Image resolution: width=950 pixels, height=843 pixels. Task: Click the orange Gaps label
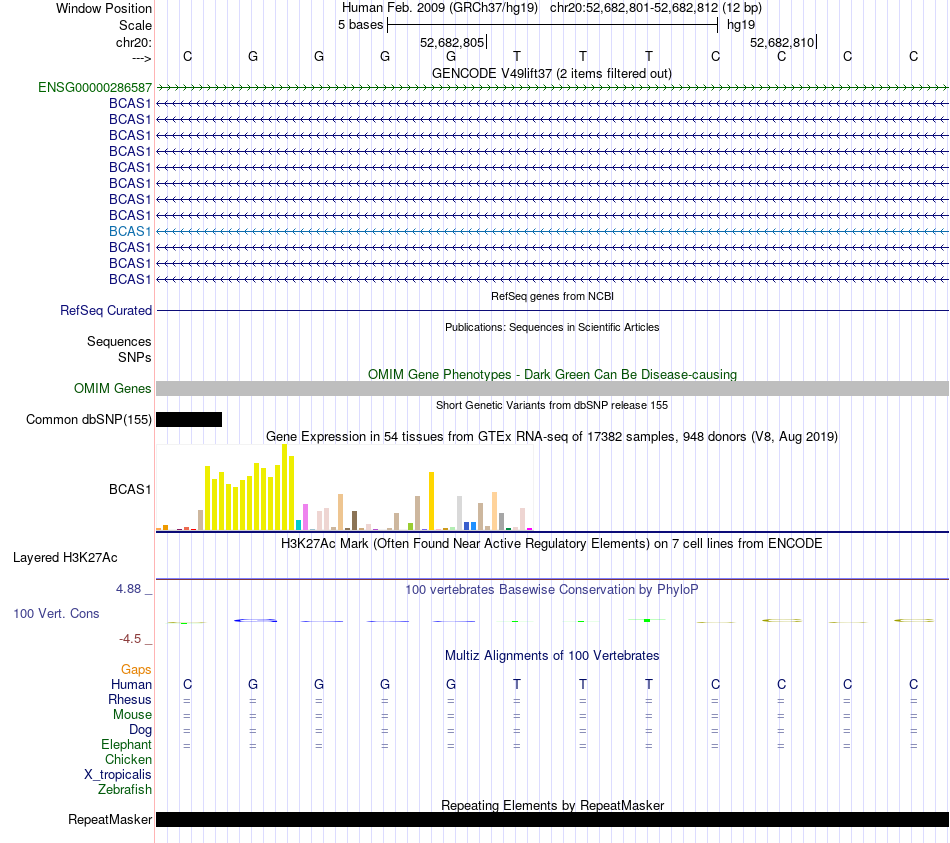pos(136,669)
